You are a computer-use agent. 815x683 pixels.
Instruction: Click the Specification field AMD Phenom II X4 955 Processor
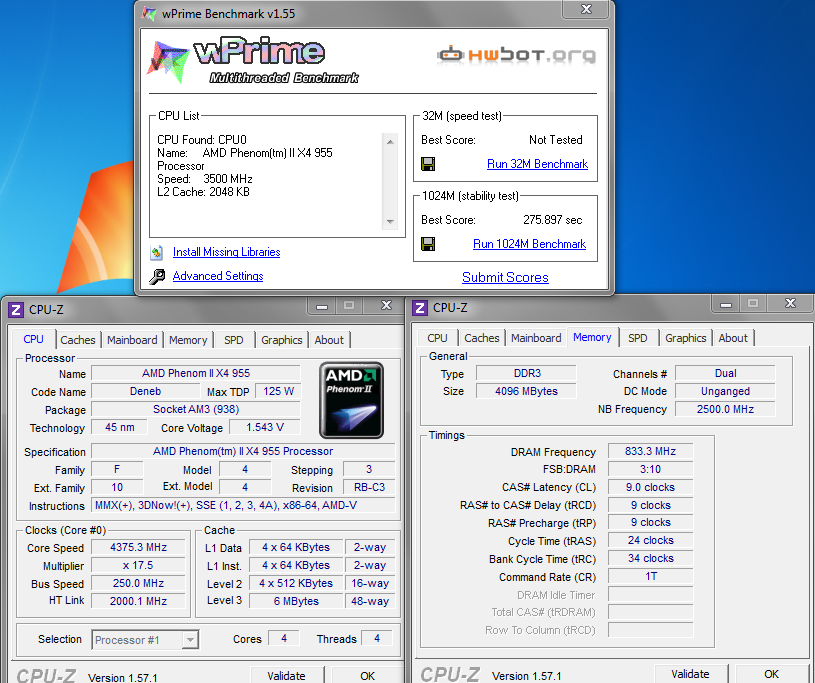pos(243,451)
